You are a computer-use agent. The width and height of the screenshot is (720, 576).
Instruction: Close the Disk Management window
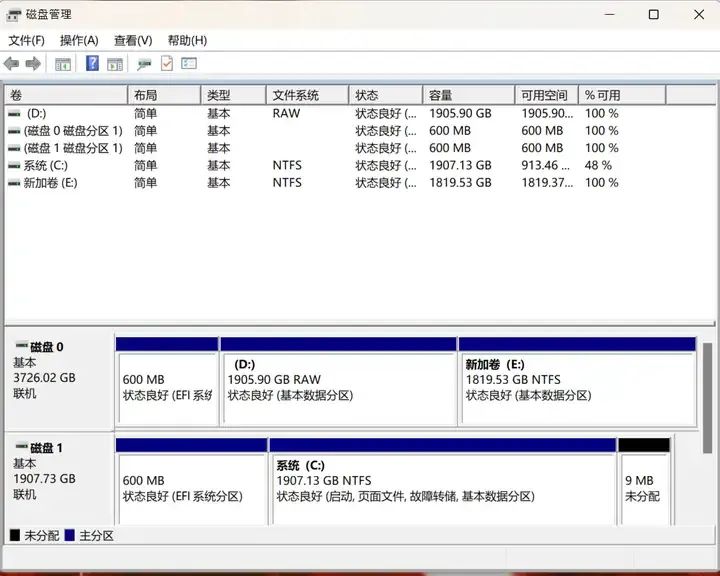pos(699,15)
